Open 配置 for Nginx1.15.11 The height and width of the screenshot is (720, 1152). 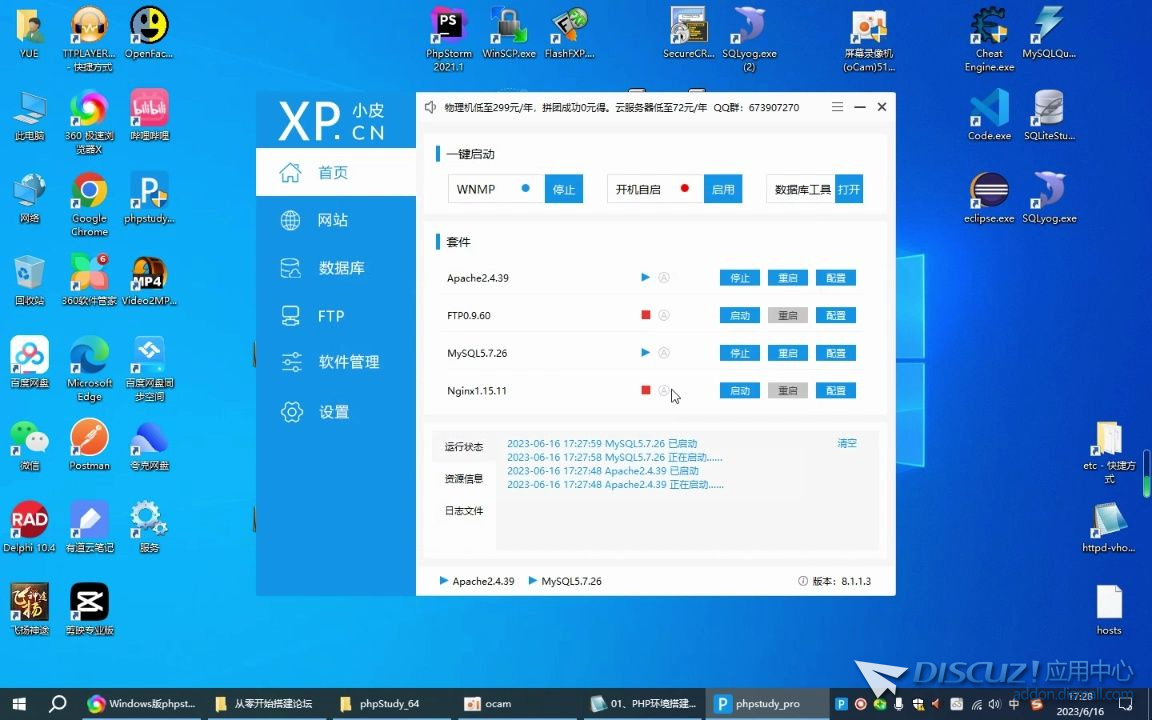(x=835, y=390)
